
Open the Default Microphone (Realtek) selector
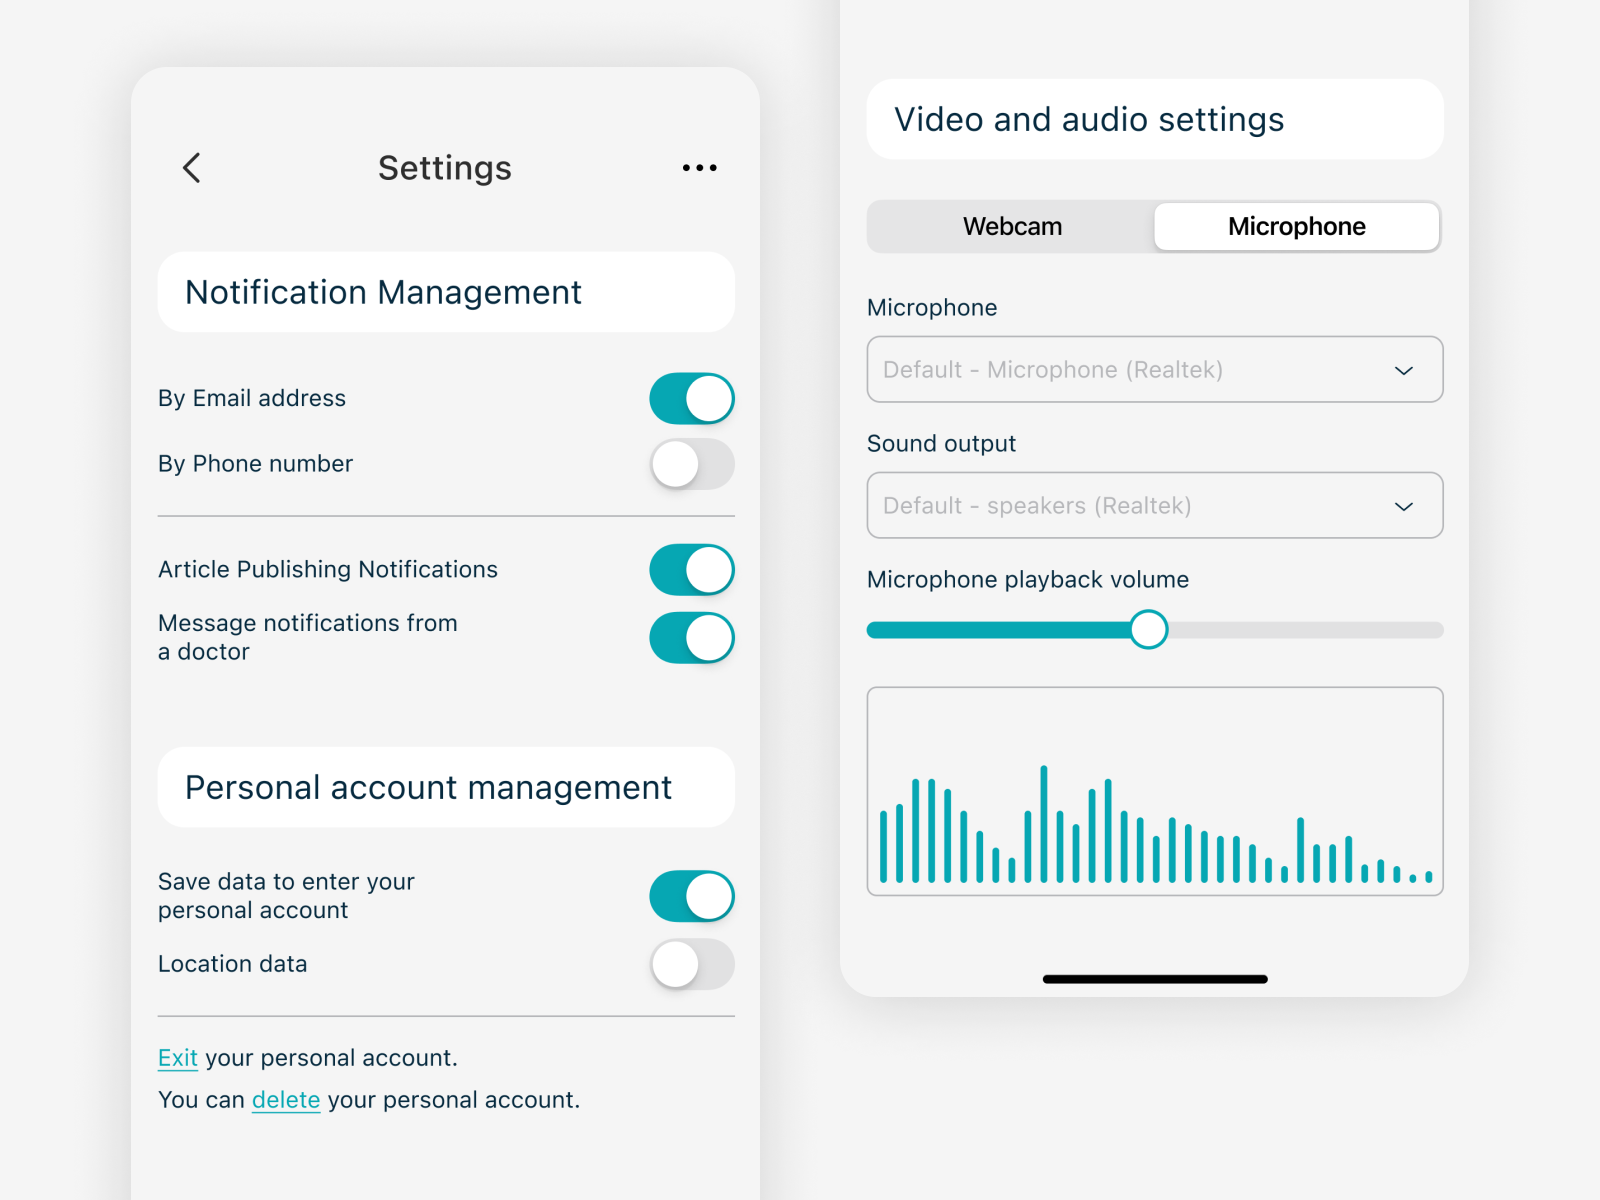click(1155, 369)
